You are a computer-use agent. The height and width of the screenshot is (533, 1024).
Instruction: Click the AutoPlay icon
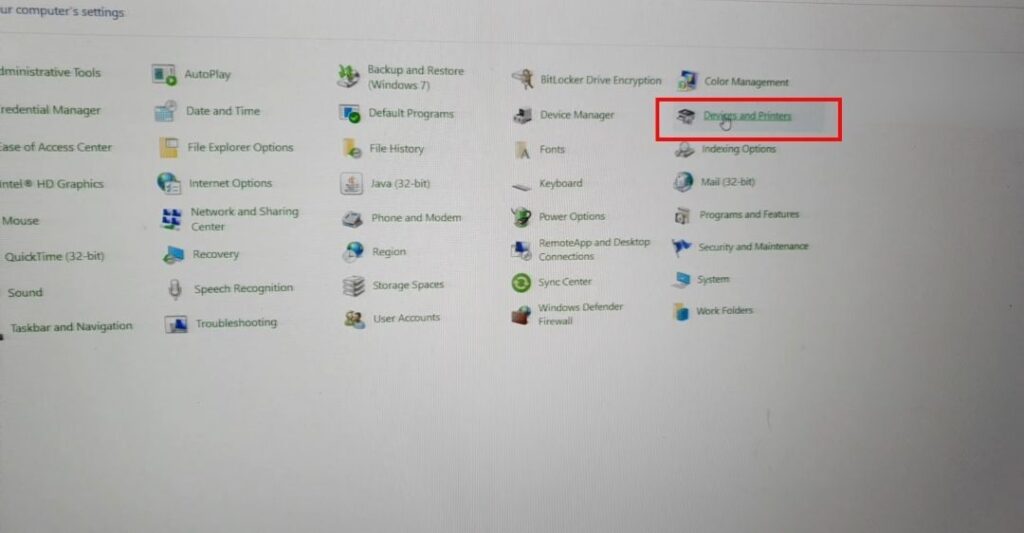[164, 74]
